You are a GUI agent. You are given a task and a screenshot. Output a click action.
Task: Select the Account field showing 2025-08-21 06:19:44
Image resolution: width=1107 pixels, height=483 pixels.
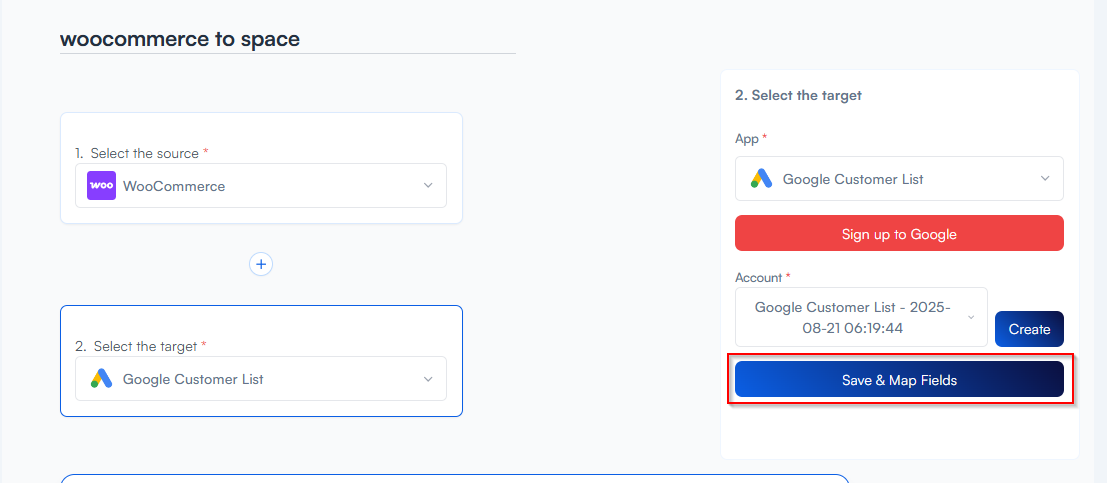[853, 317]
